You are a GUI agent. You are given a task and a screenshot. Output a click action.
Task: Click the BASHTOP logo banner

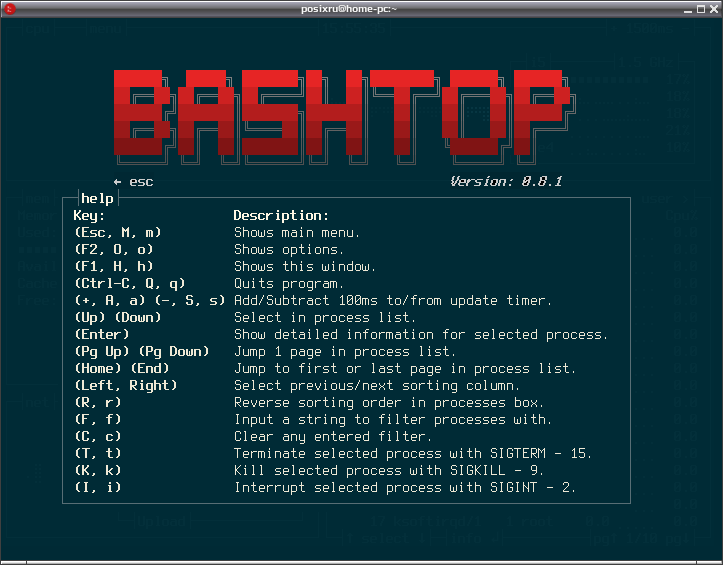[344, 117]
